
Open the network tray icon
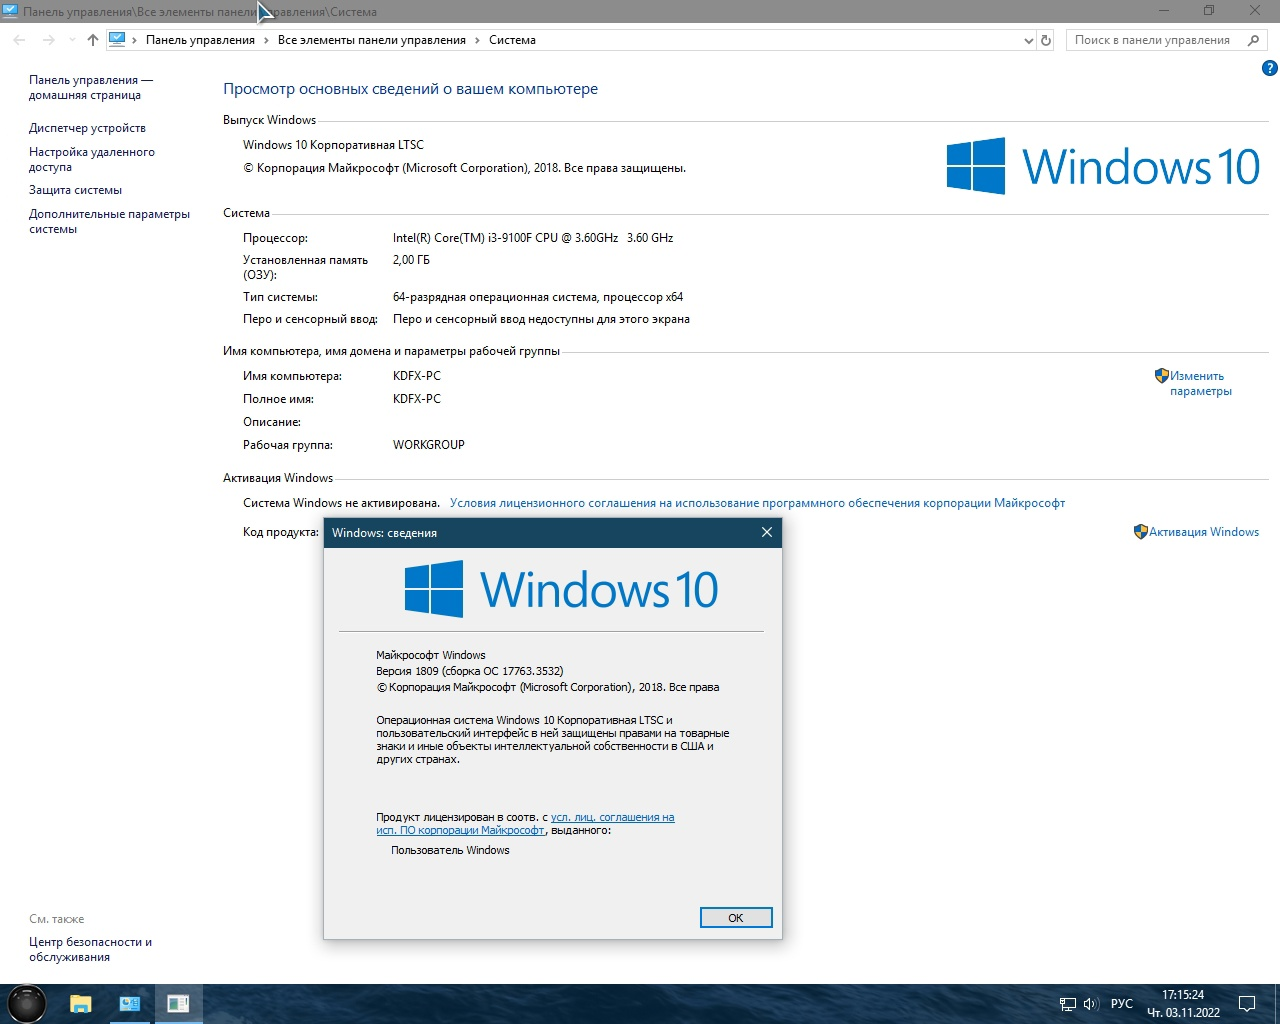click(1068, 1004)
